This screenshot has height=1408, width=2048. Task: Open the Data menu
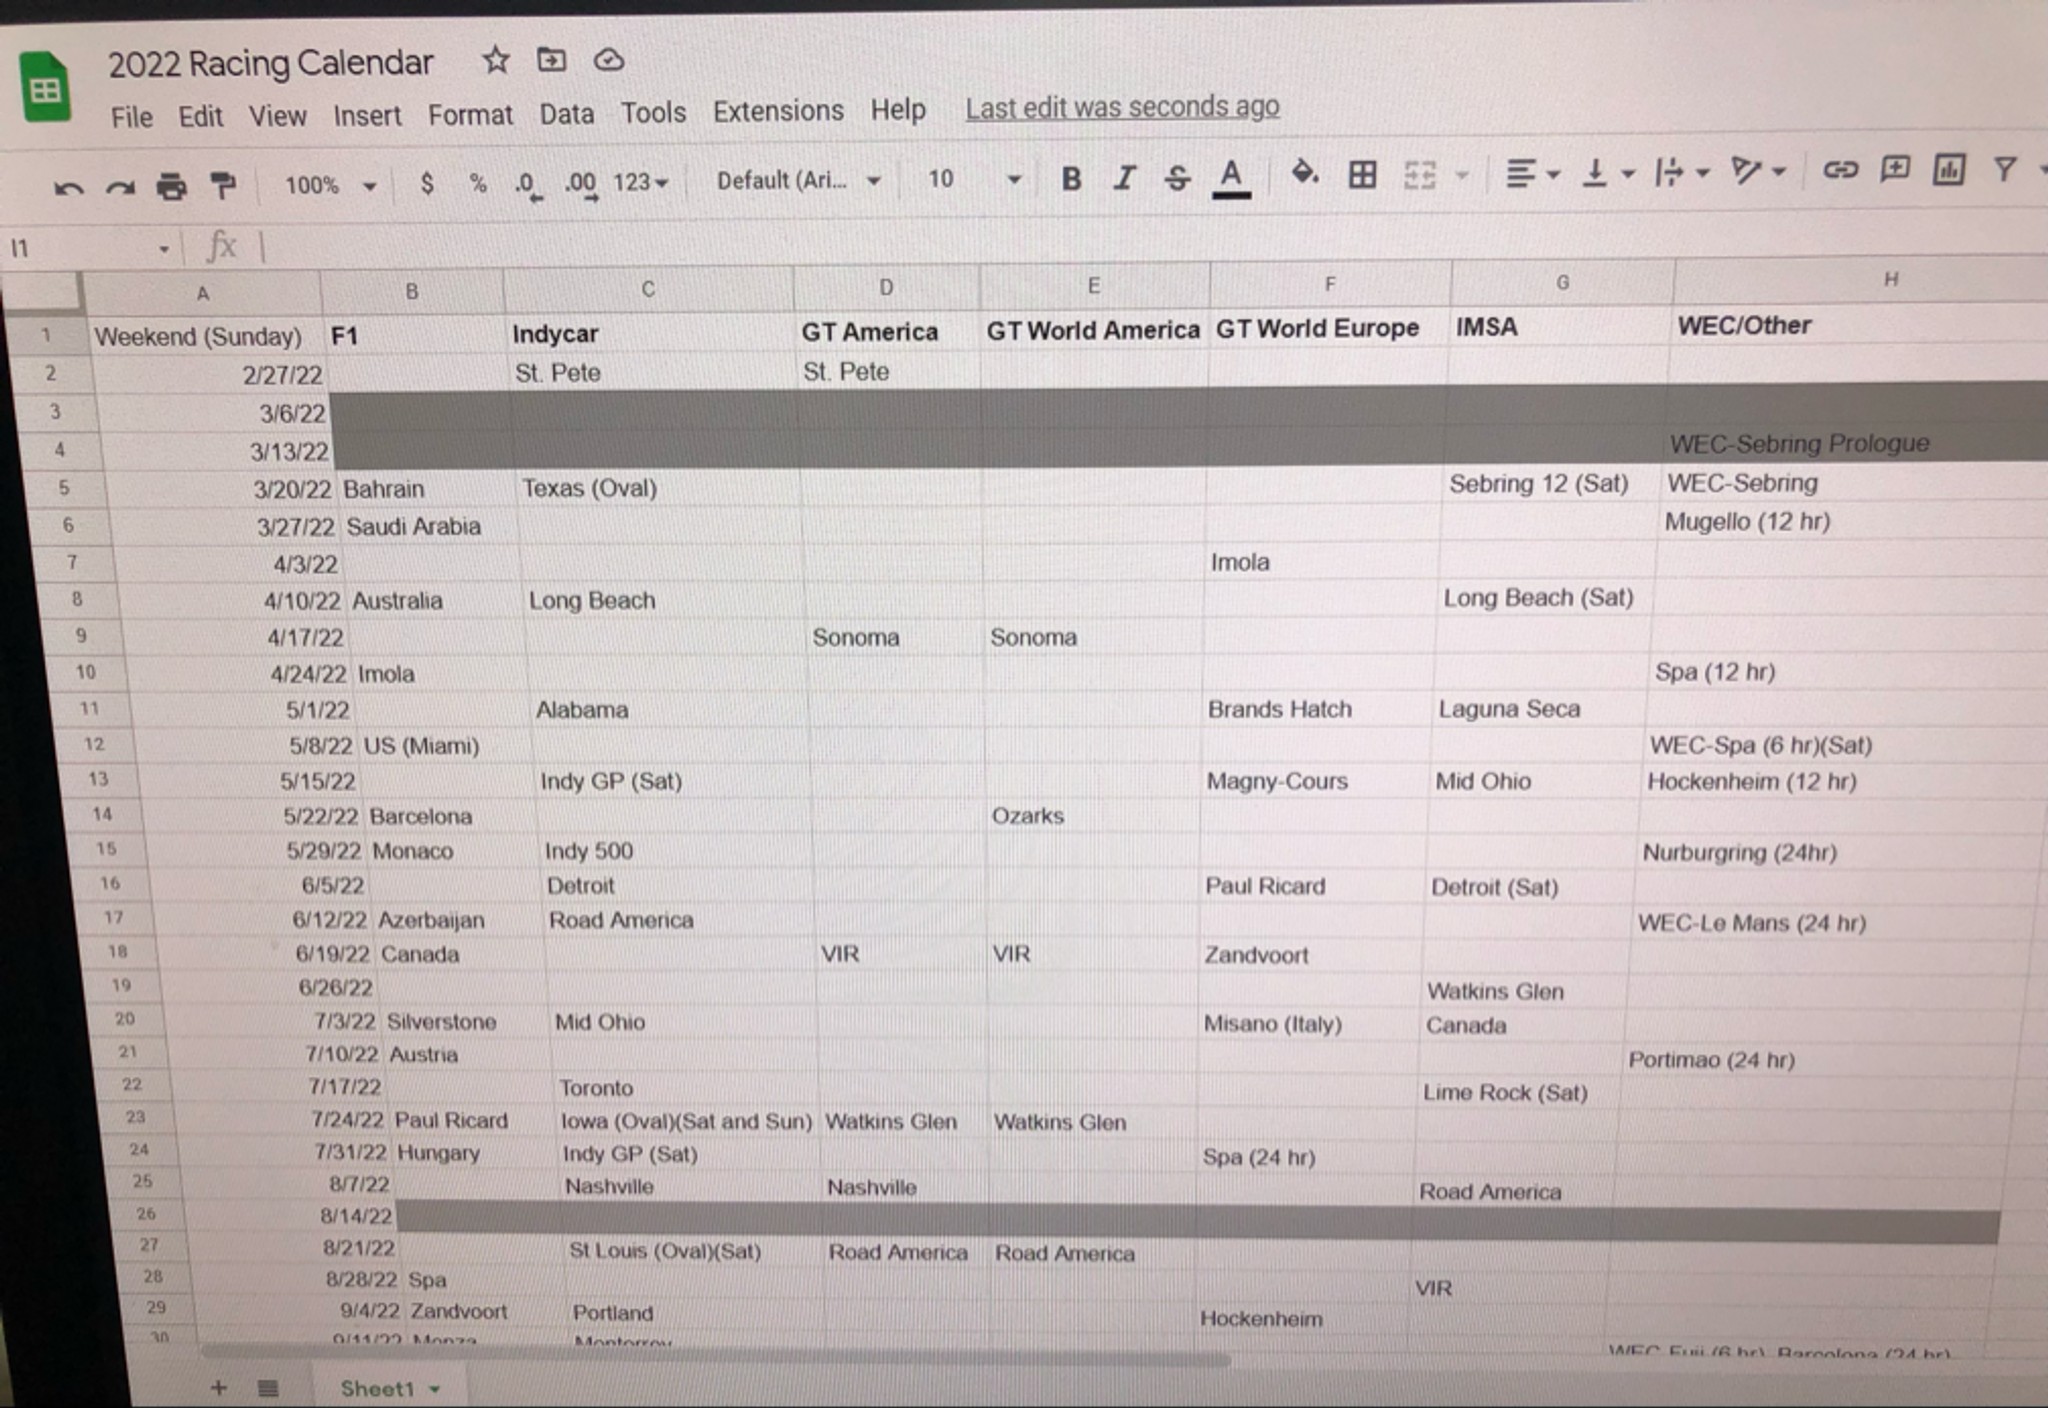pyautogui.click(x=566, y=113)
